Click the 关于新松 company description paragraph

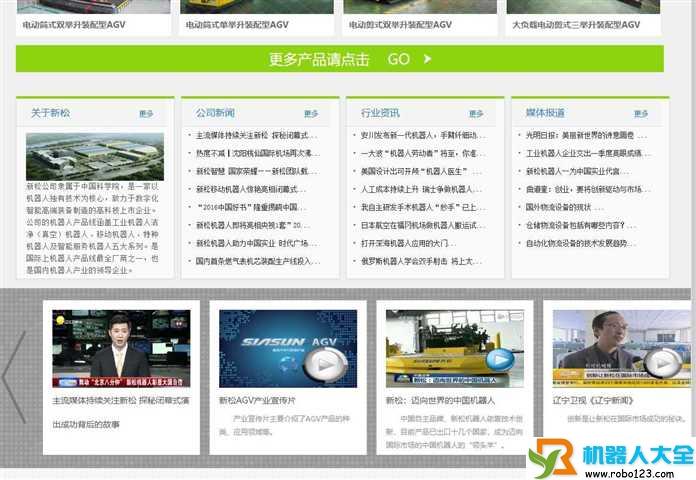pos(92,228)
